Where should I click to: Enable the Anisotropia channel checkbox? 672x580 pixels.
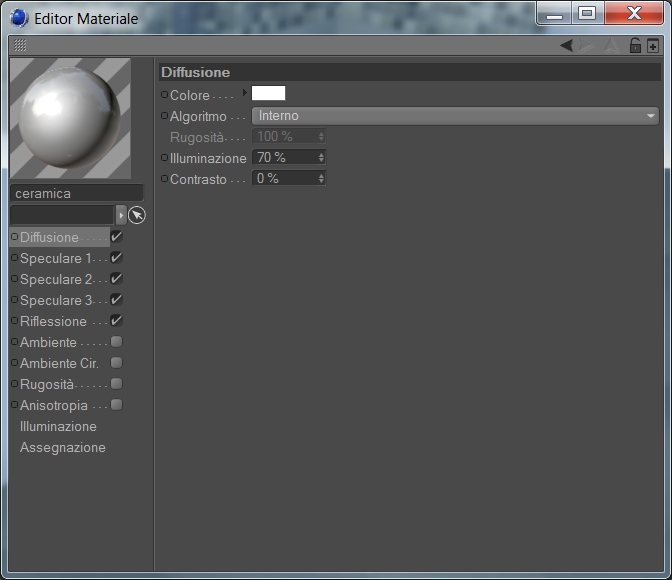(116, 405)
